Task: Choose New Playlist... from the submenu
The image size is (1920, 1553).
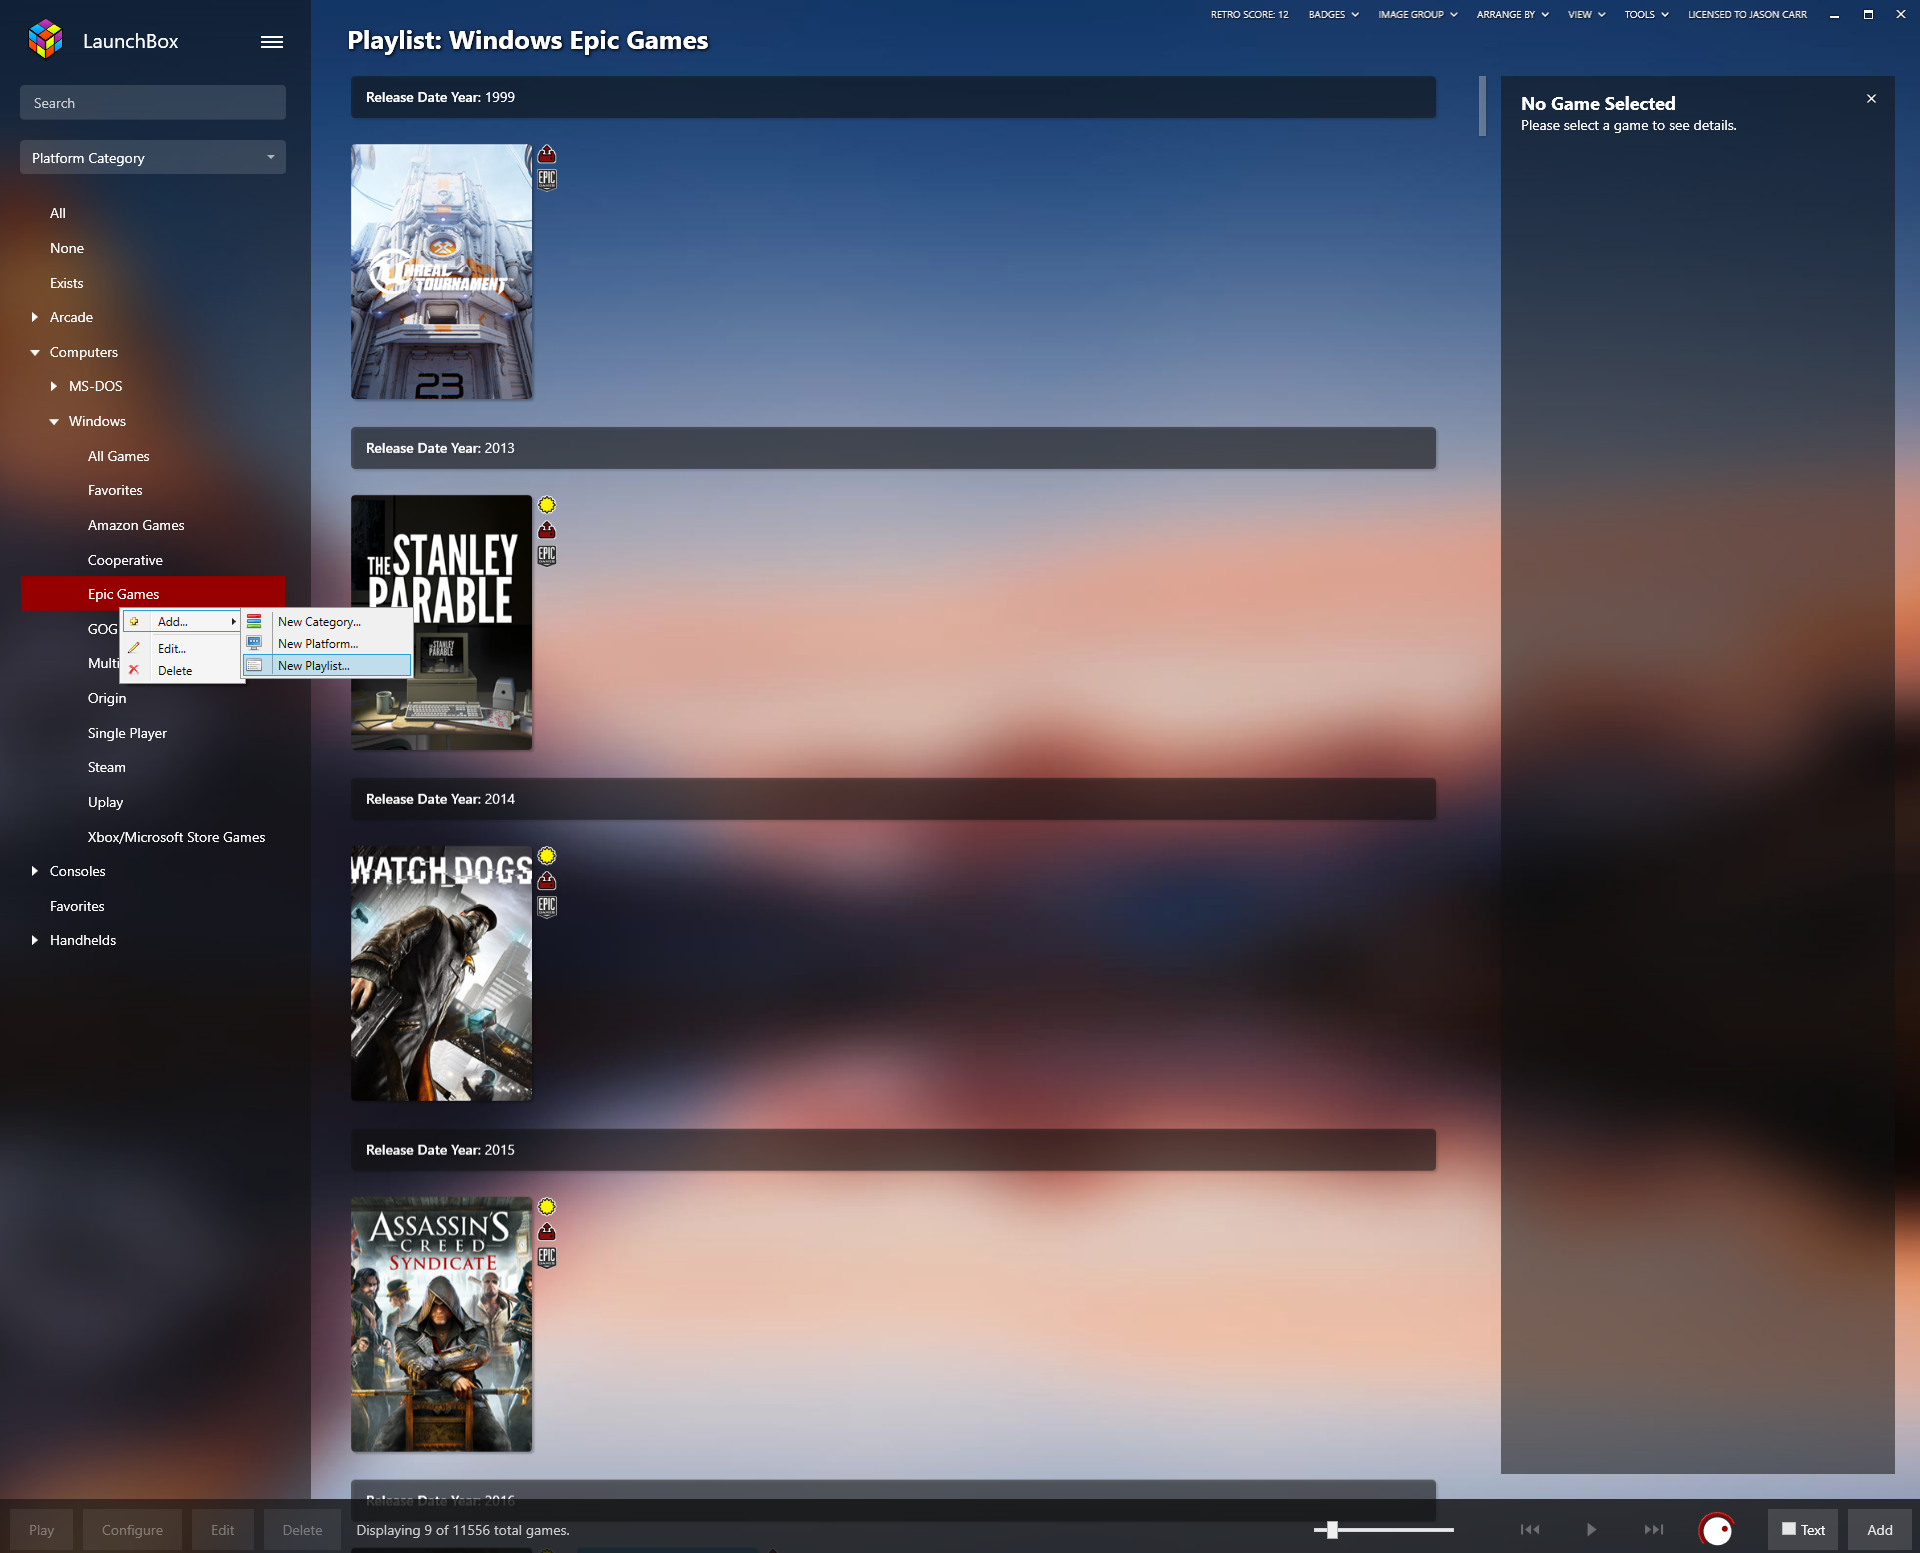Action: tap(327, 666)
